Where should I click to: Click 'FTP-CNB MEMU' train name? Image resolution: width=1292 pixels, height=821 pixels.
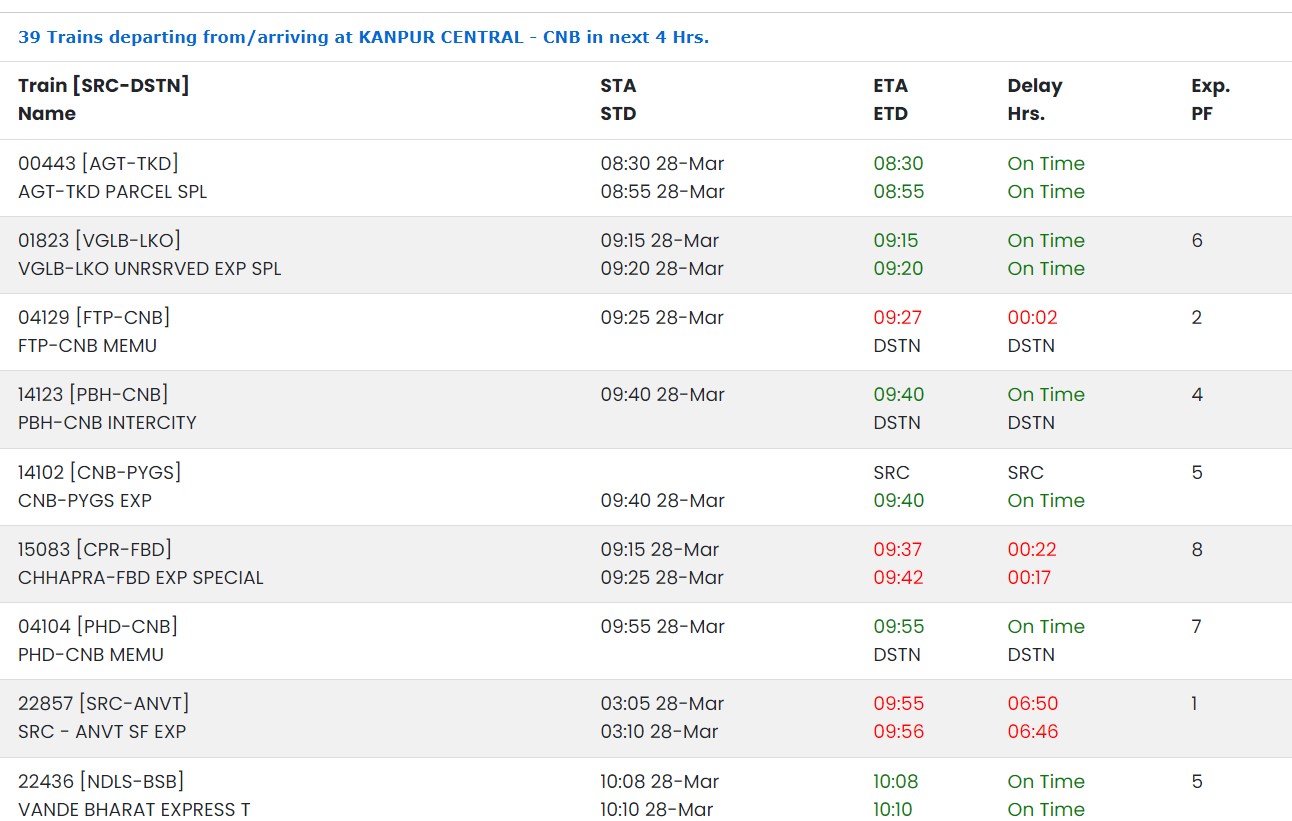pos(87,346)
